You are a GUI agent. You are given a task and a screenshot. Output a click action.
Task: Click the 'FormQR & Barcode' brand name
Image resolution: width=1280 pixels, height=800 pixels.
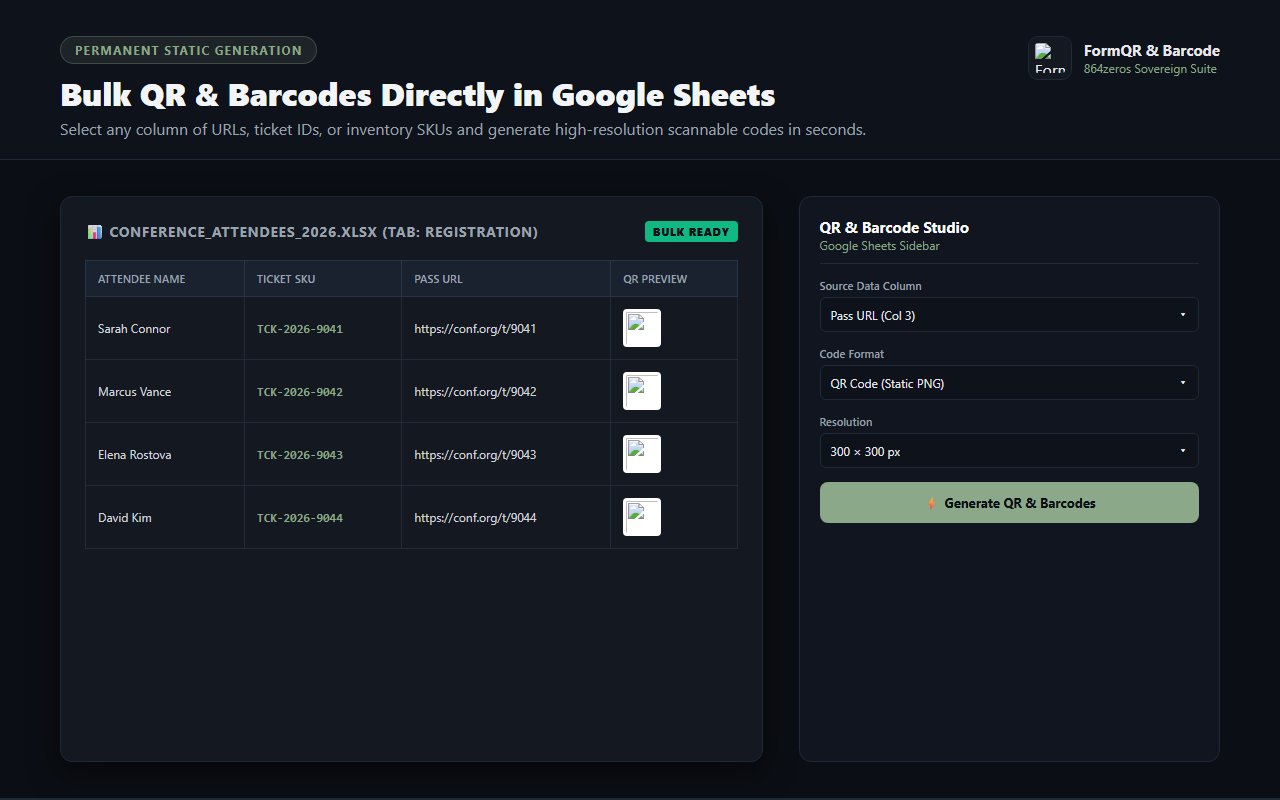point(1152,51)
